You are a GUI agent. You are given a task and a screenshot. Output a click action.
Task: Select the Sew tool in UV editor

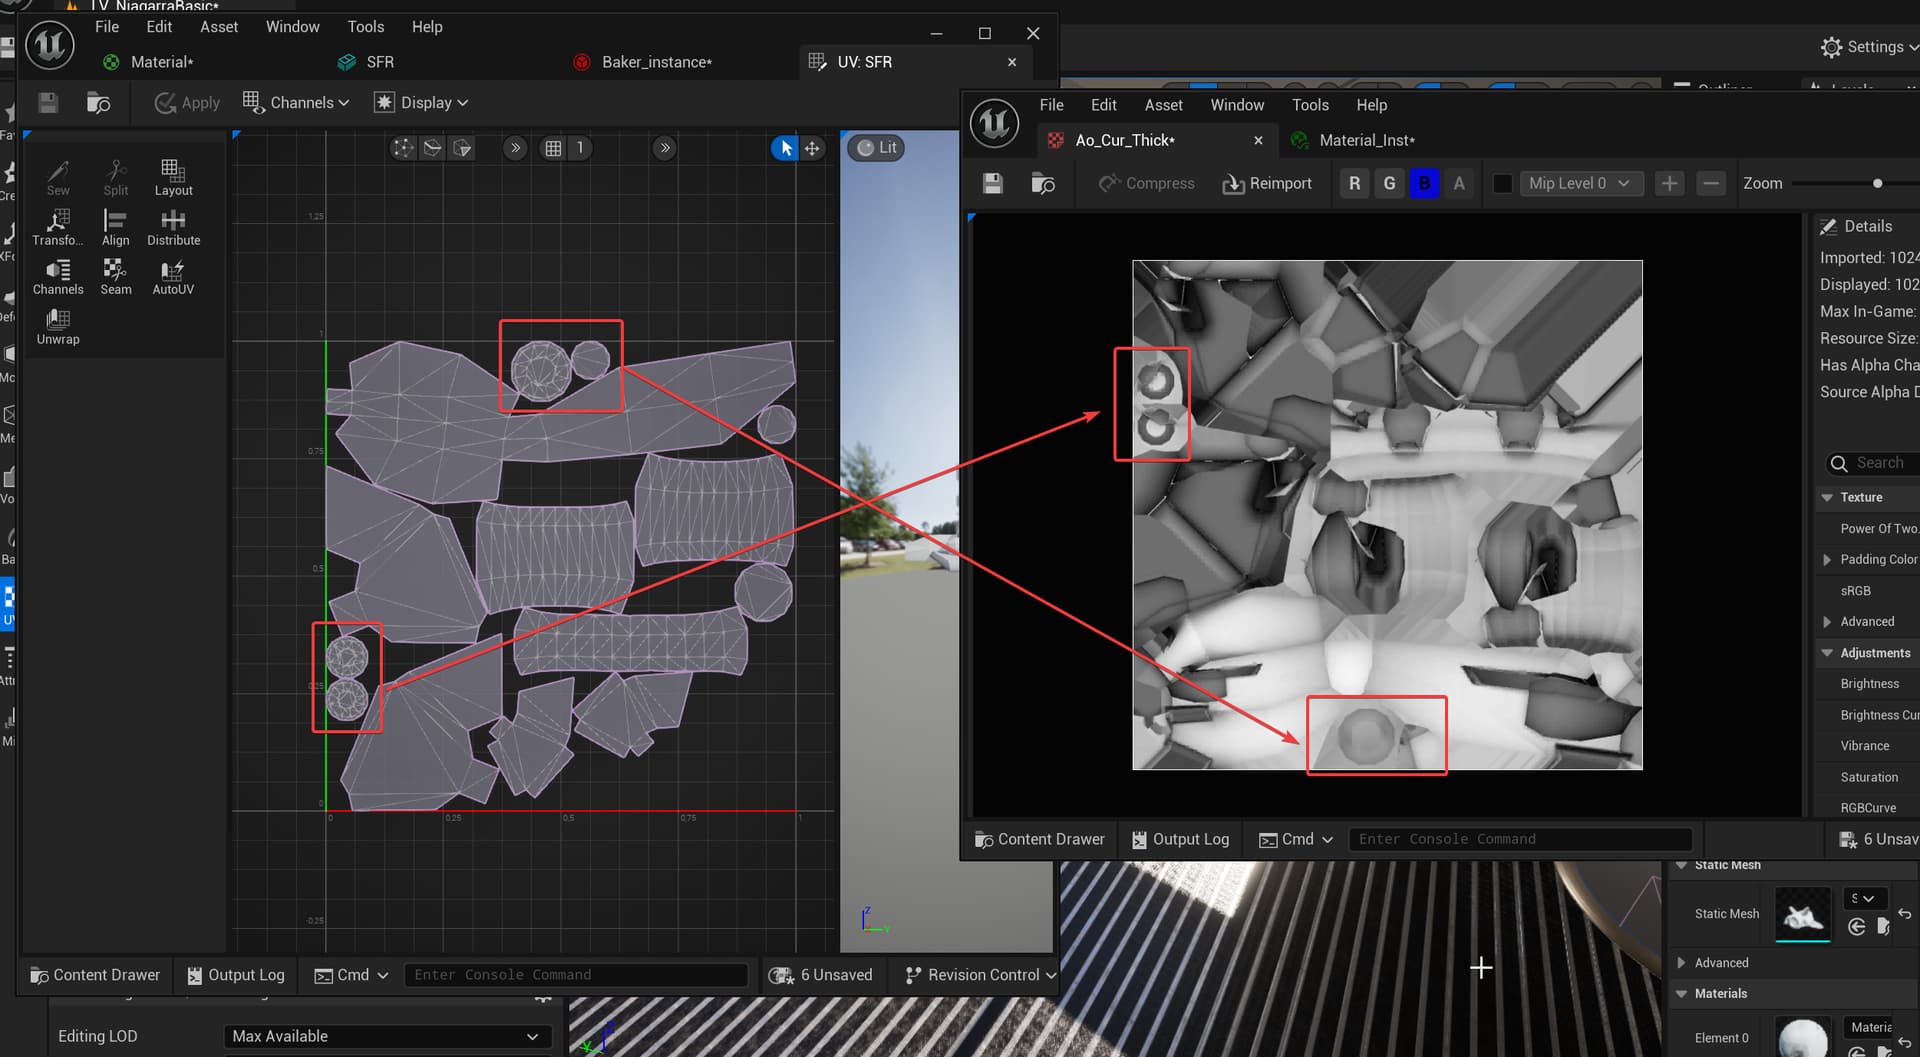(58, 177)
